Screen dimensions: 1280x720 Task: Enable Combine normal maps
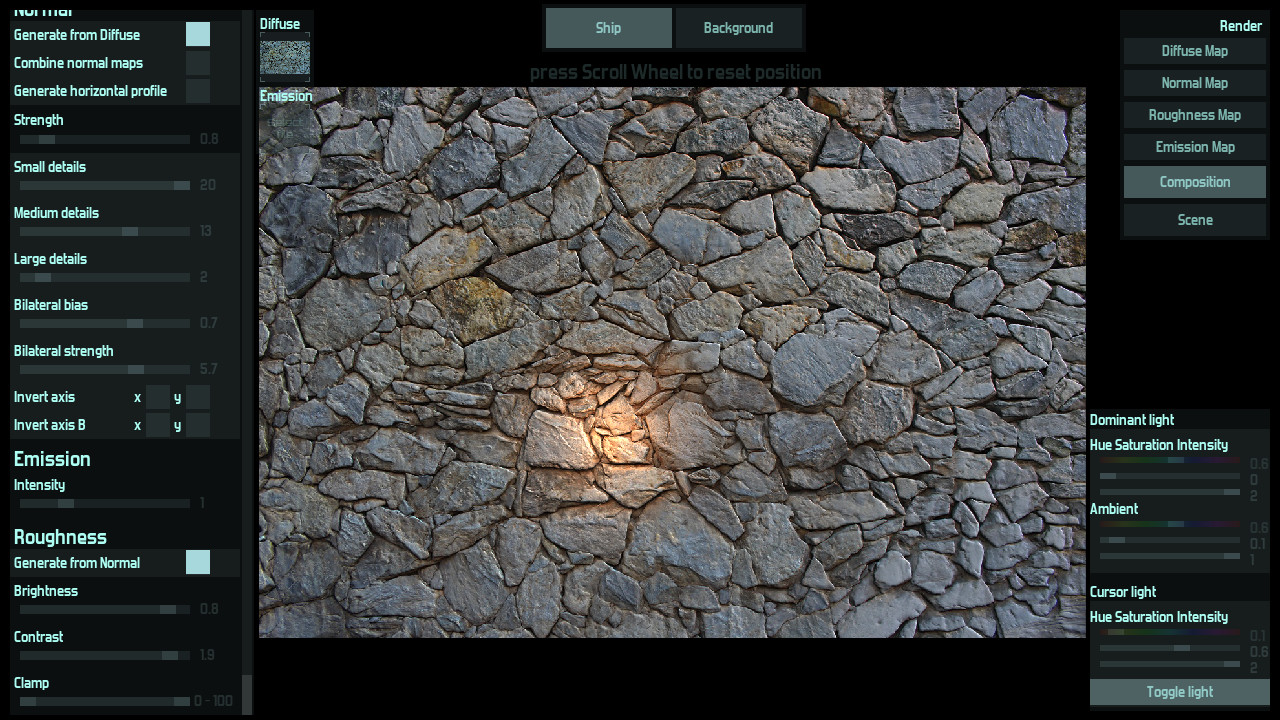click(198, 62)
